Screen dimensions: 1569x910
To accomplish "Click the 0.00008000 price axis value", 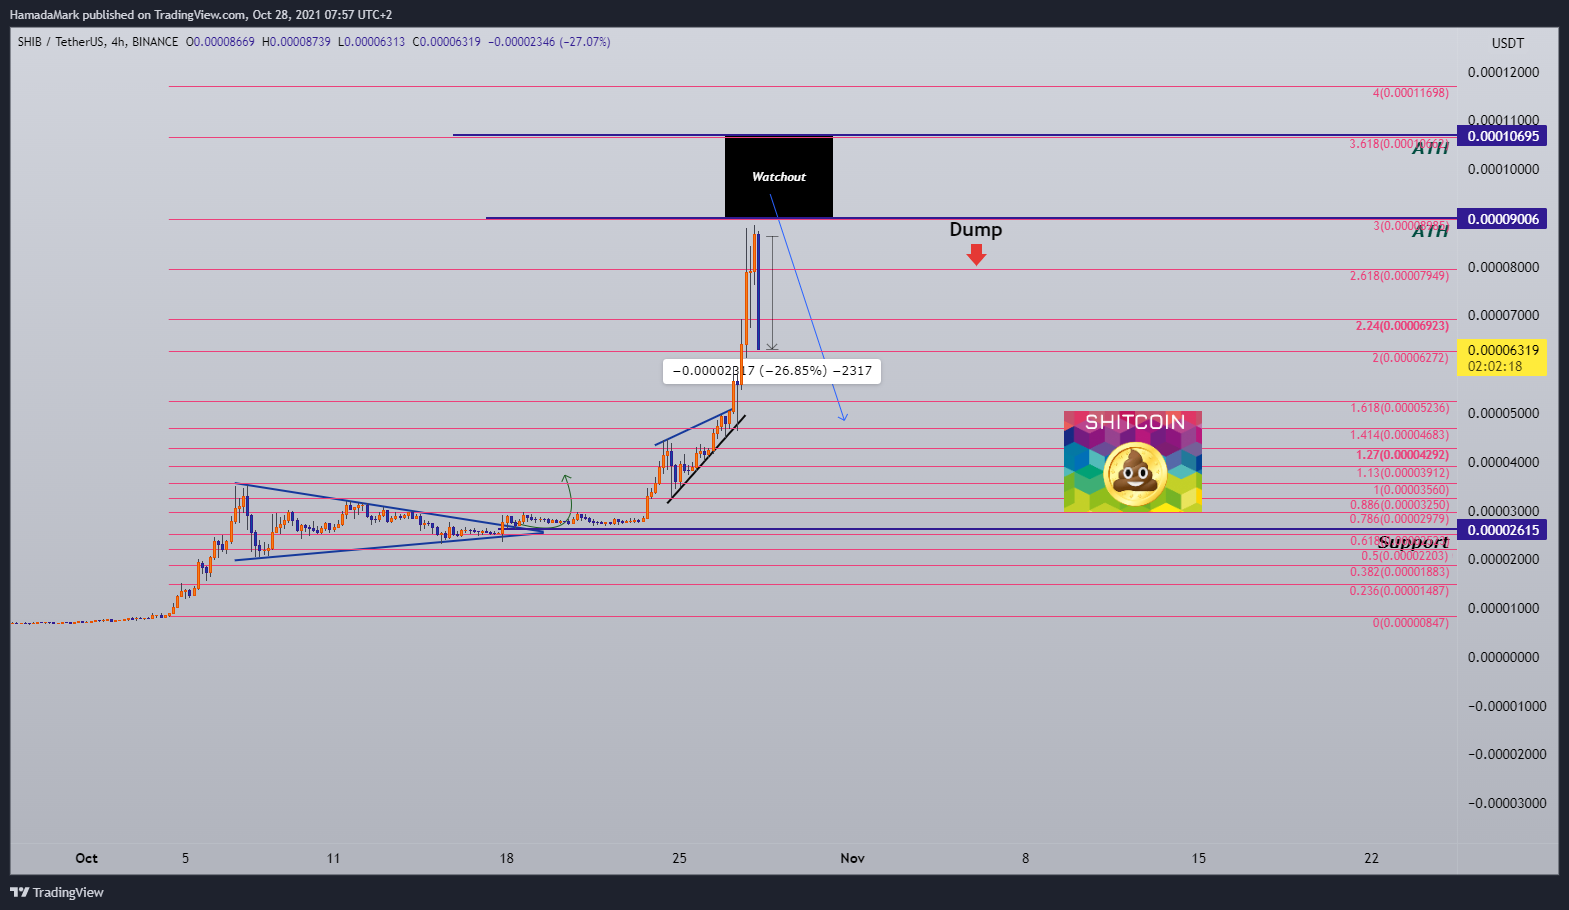I will (x=1503, y=267).
